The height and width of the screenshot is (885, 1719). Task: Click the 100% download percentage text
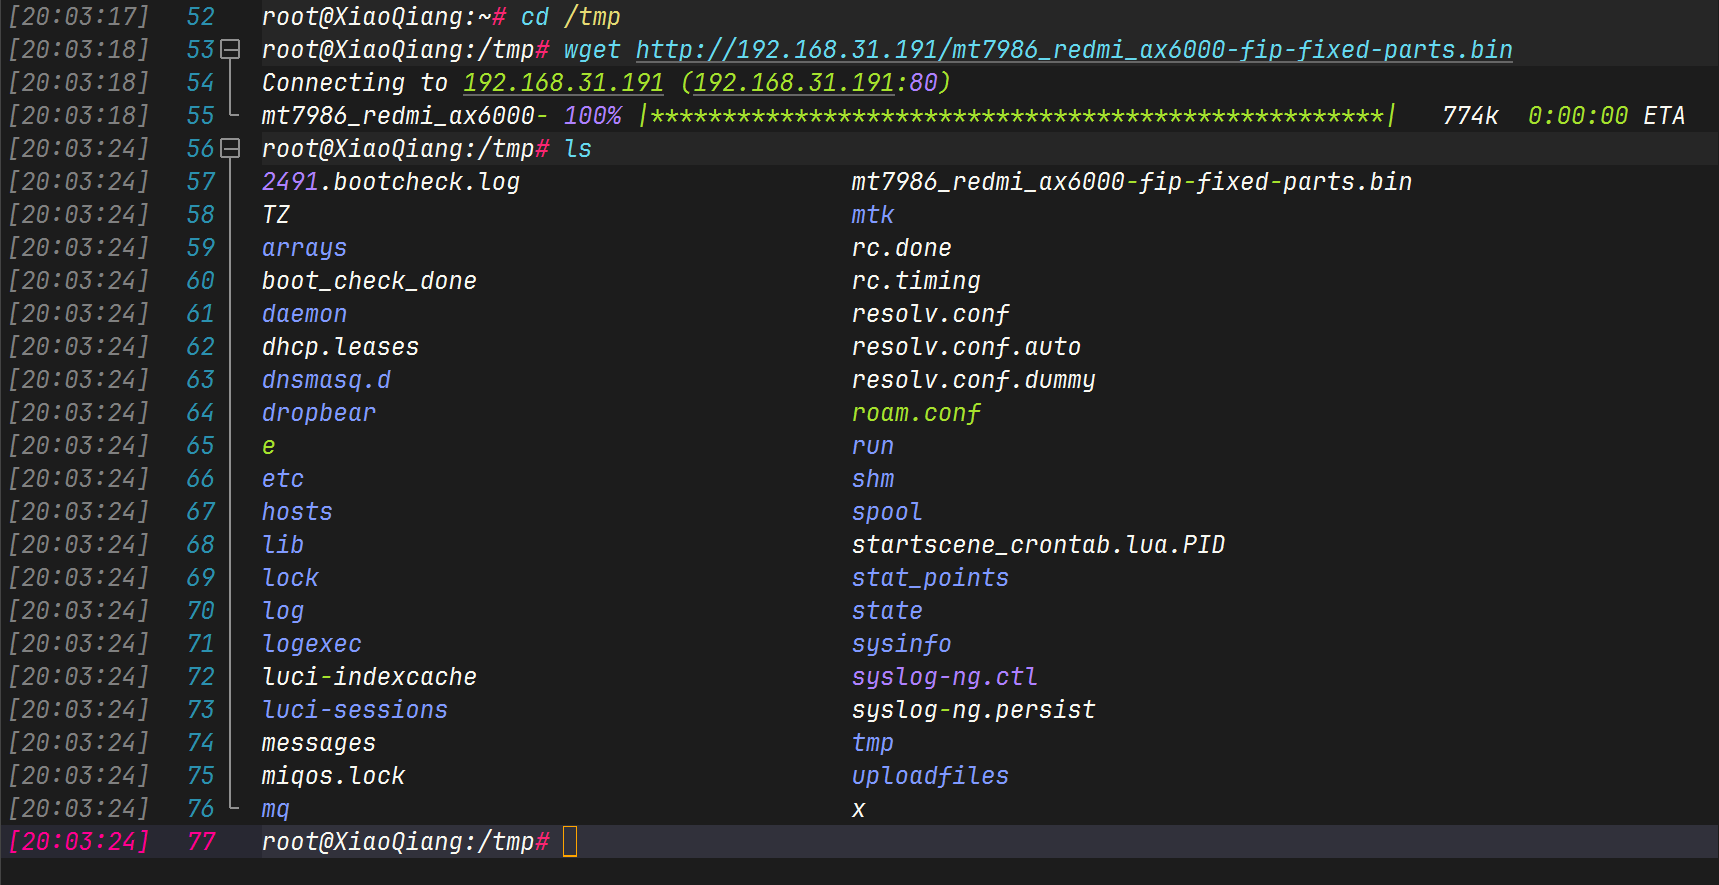[592, 116]
